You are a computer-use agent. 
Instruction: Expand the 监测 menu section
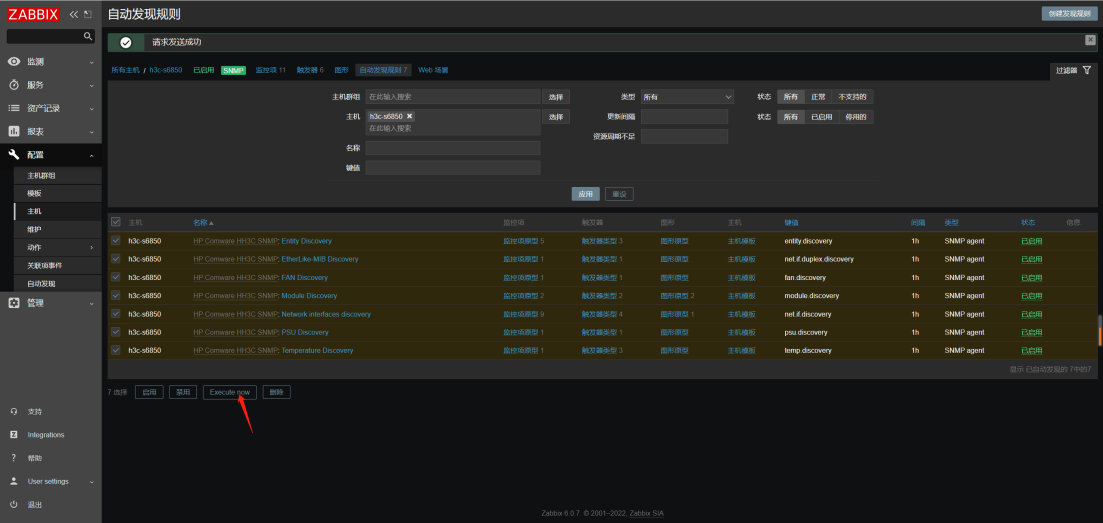pos(91,62)
